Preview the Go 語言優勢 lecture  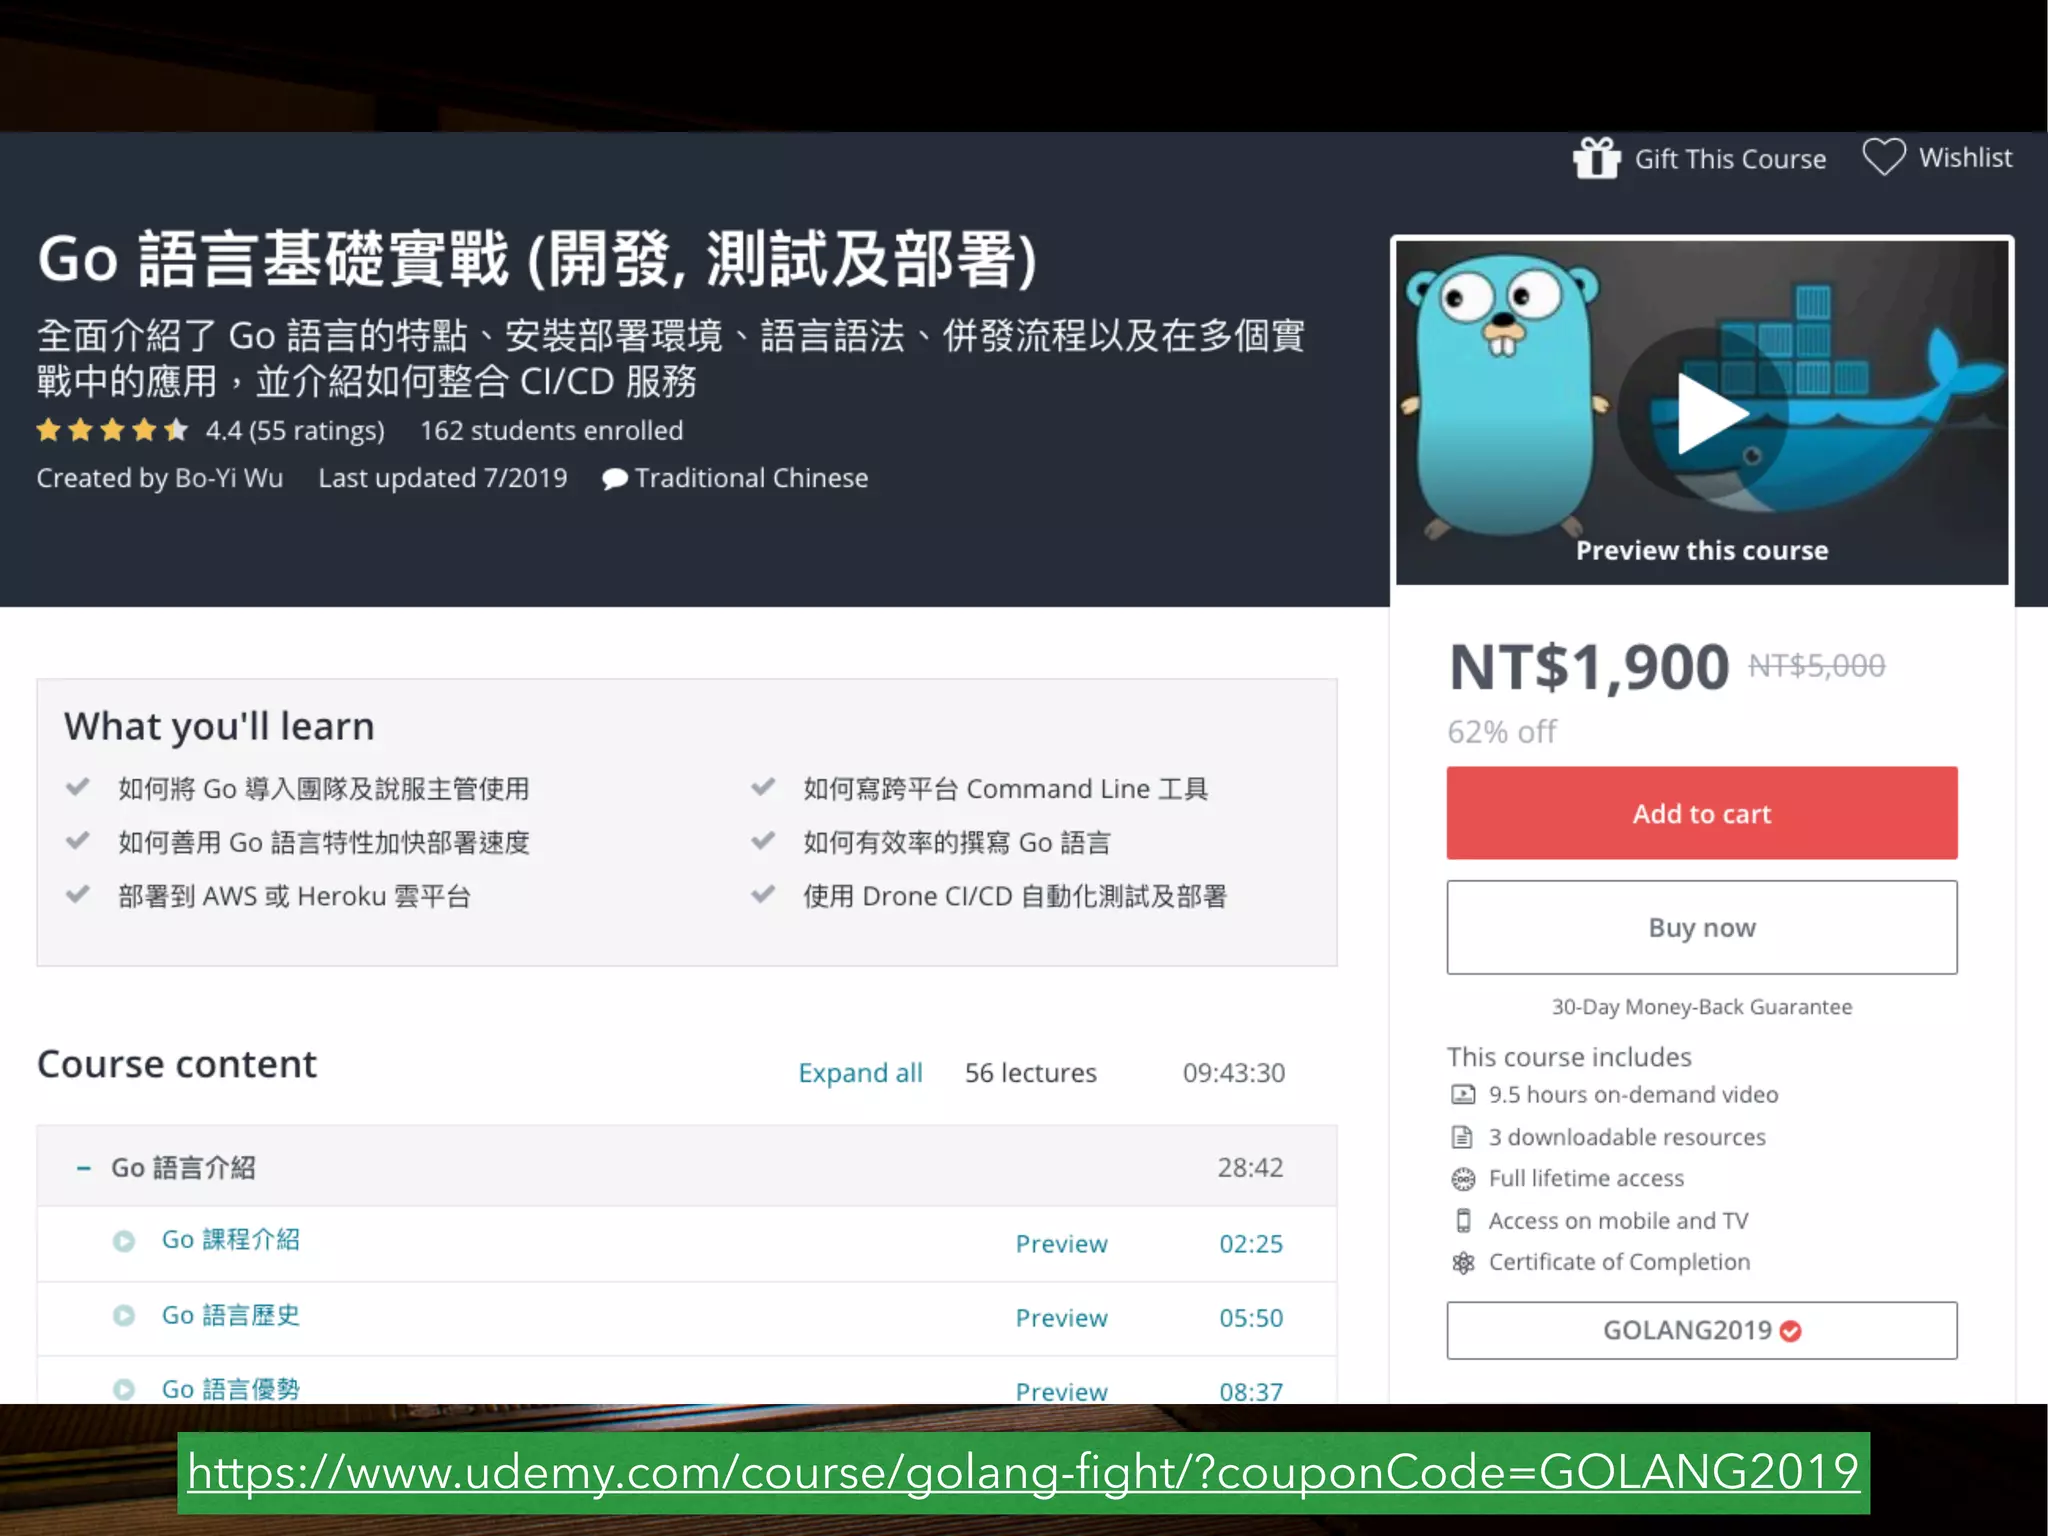click(x=1061, y=1391)
